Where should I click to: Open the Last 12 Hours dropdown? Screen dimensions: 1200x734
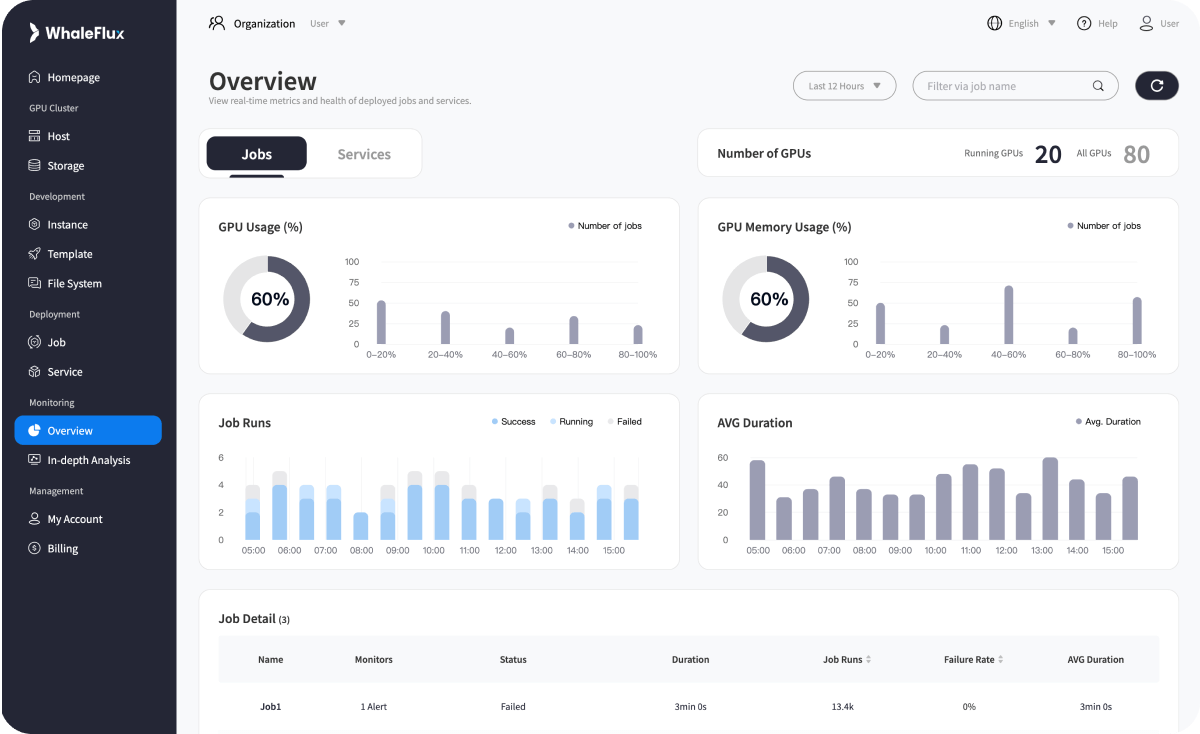[844, 86]
